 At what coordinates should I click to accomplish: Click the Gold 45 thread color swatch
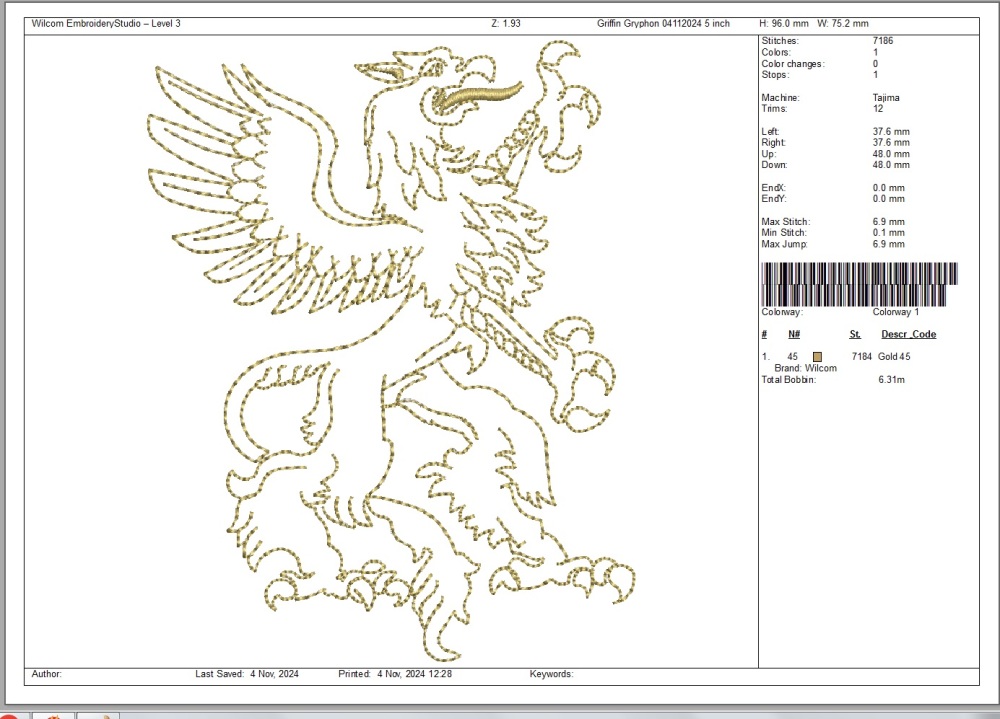click(817, 357)
